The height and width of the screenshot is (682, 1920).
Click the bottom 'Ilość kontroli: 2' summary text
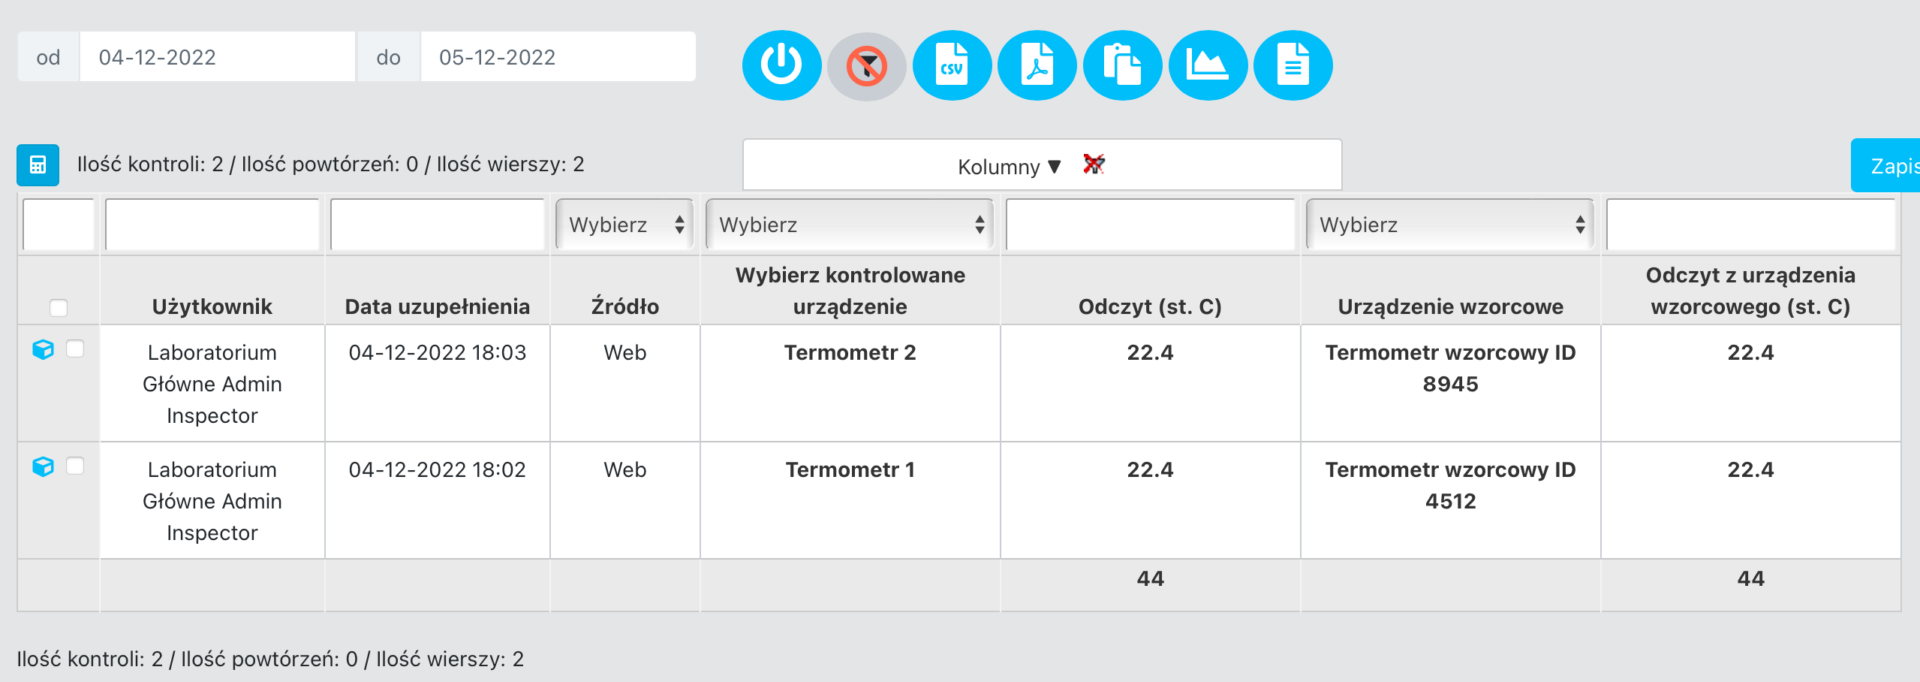coord(90,660)
